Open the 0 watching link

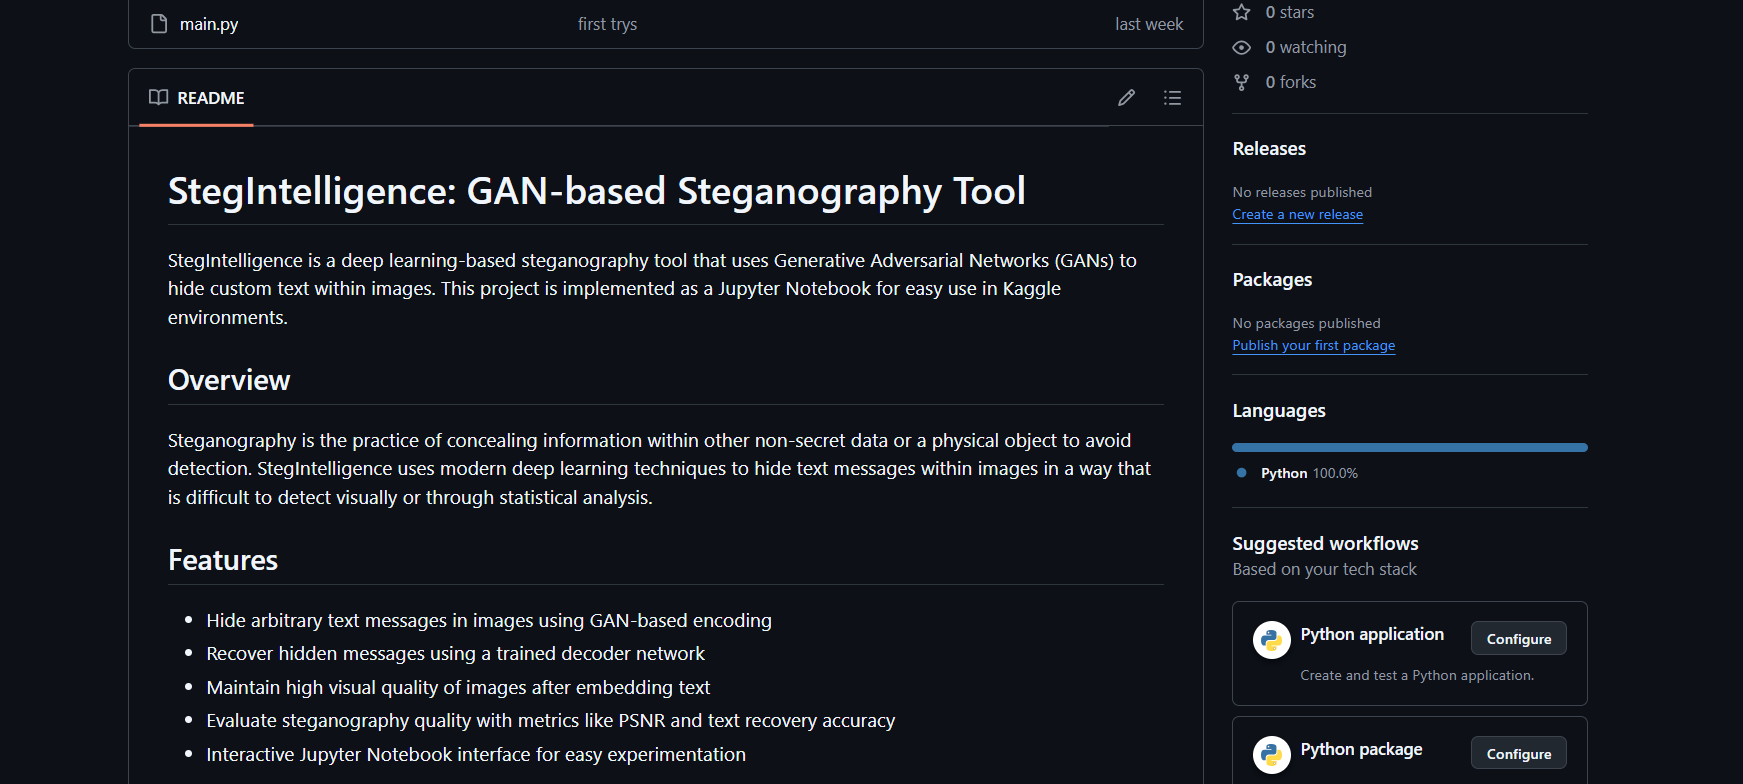click(x=1306, y=47)
